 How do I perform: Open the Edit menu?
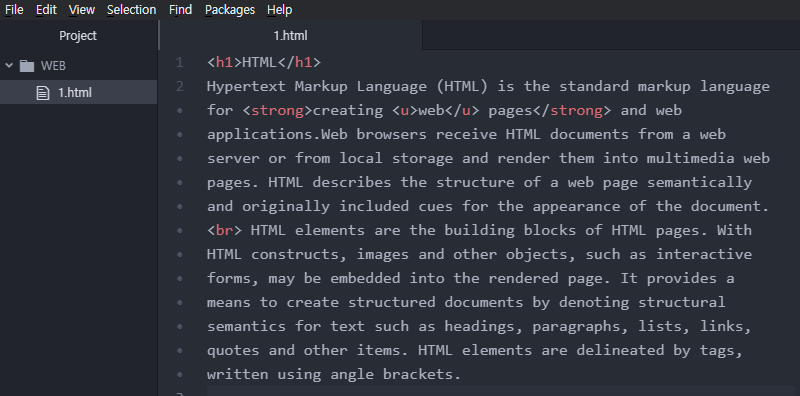click(46, 10)
